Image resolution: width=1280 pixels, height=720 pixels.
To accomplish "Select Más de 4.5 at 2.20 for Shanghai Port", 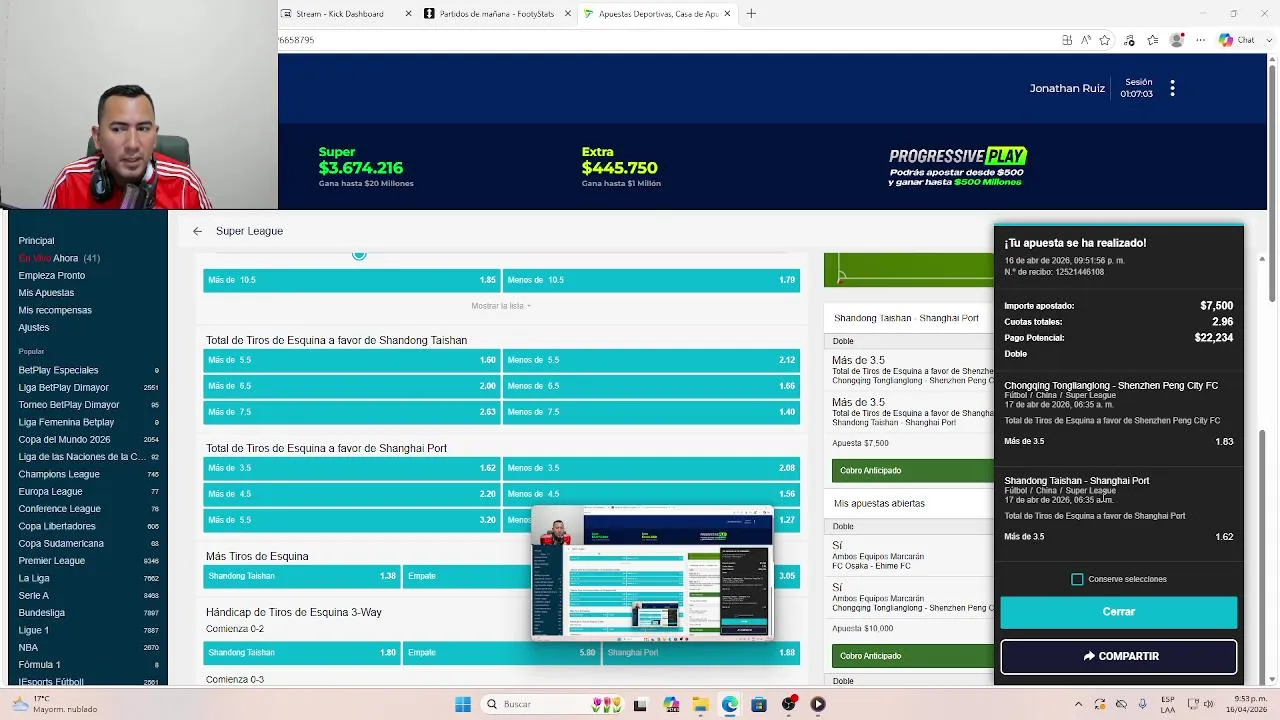I will click(x=351, y=494).
